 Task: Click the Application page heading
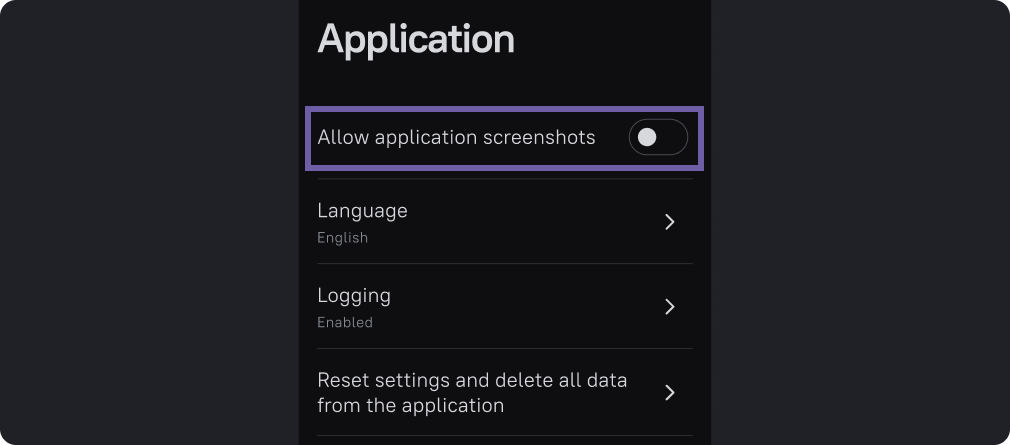point(416,39)
